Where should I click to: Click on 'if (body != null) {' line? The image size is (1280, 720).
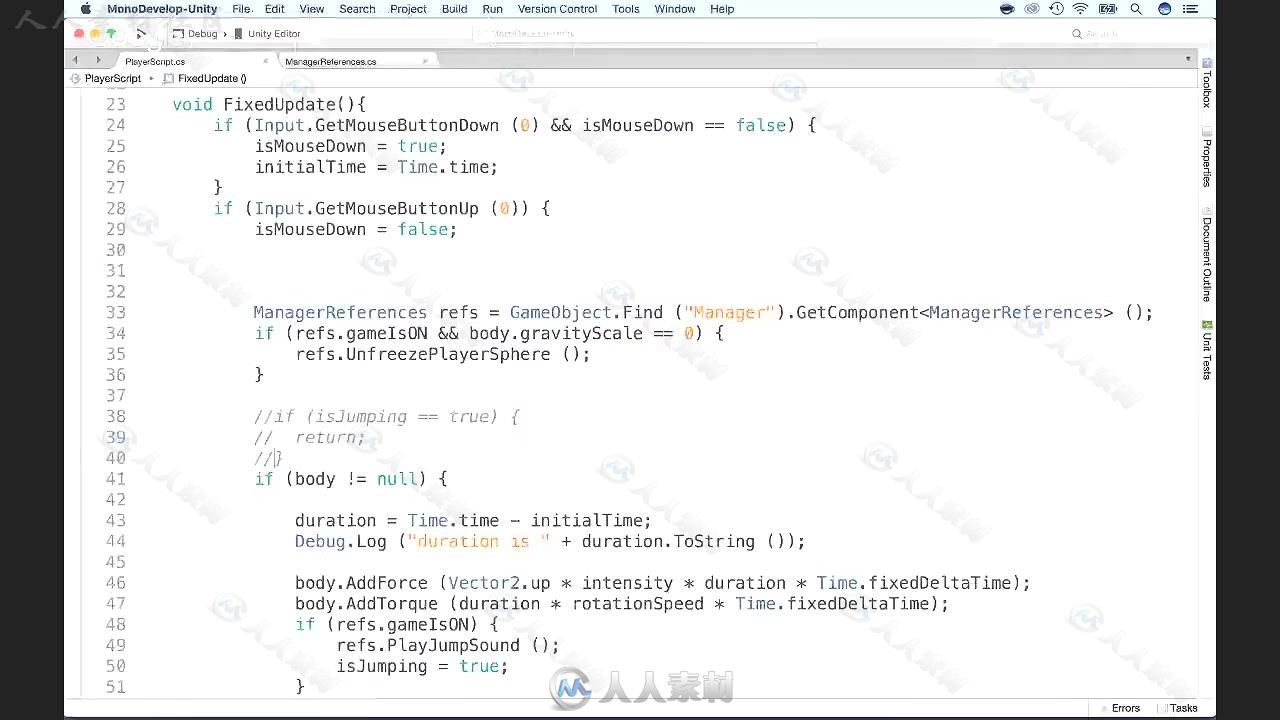point(351,479)
